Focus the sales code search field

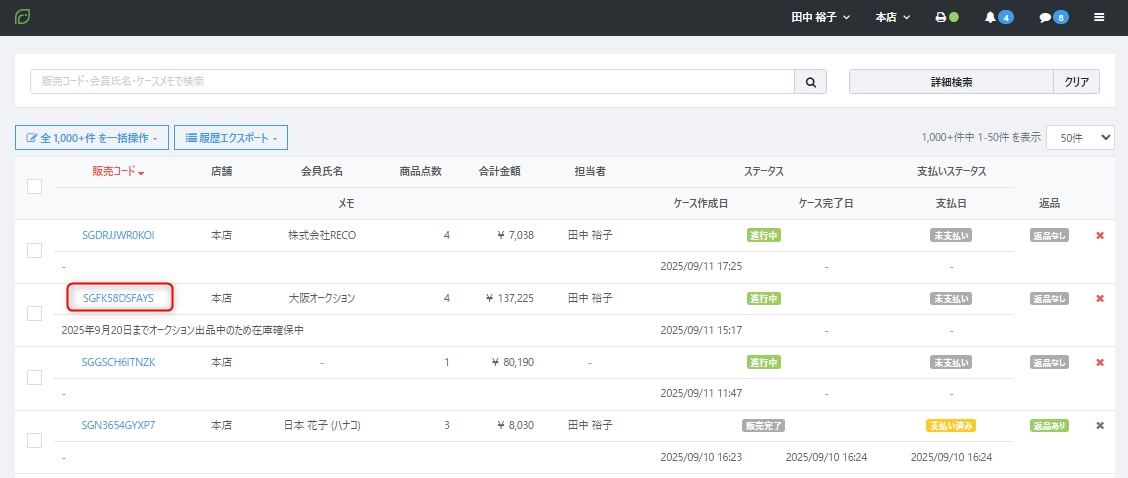[x=412, y=82]
